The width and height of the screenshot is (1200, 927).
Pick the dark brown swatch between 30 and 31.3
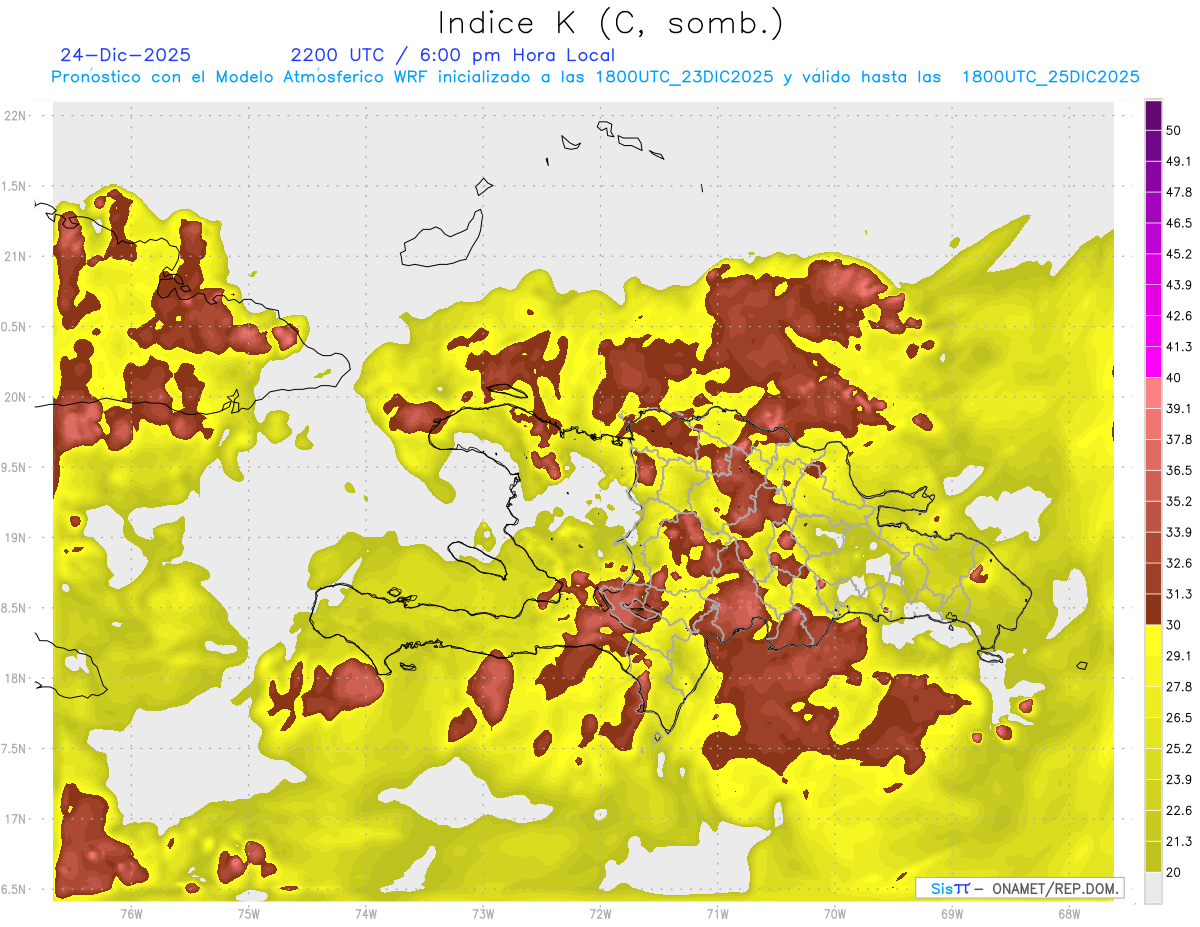tap(1153, 609)
